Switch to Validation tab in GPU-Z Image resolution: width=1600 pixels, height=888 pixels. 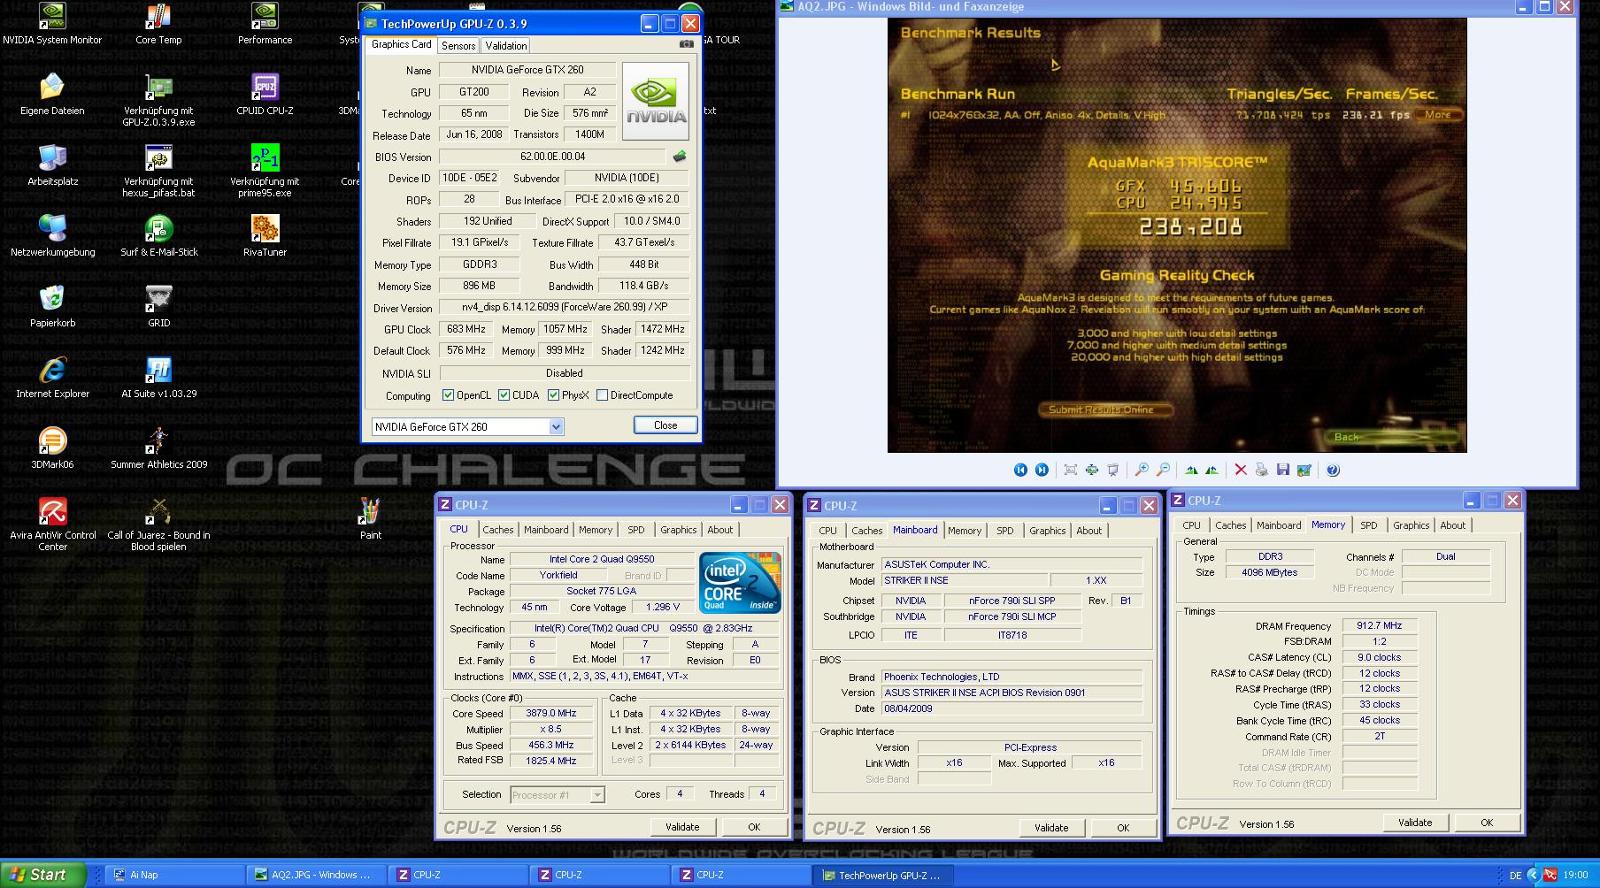[506, 46]
